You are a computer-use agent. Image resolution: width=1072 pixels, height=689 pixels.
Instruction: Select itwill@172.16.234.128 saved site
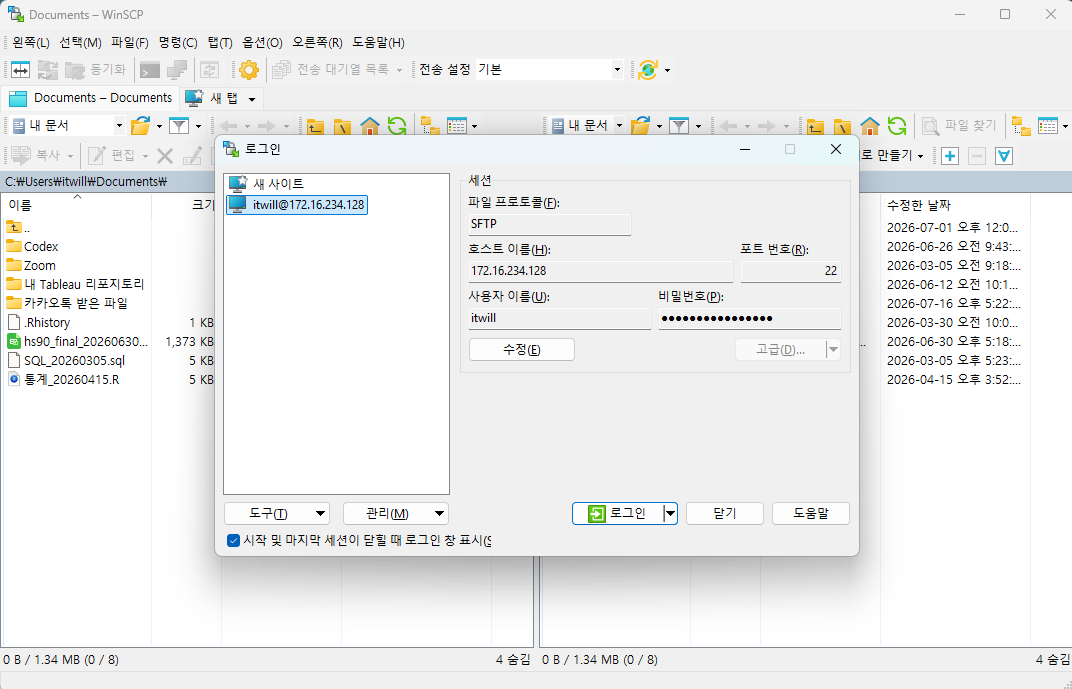point(297,204)
